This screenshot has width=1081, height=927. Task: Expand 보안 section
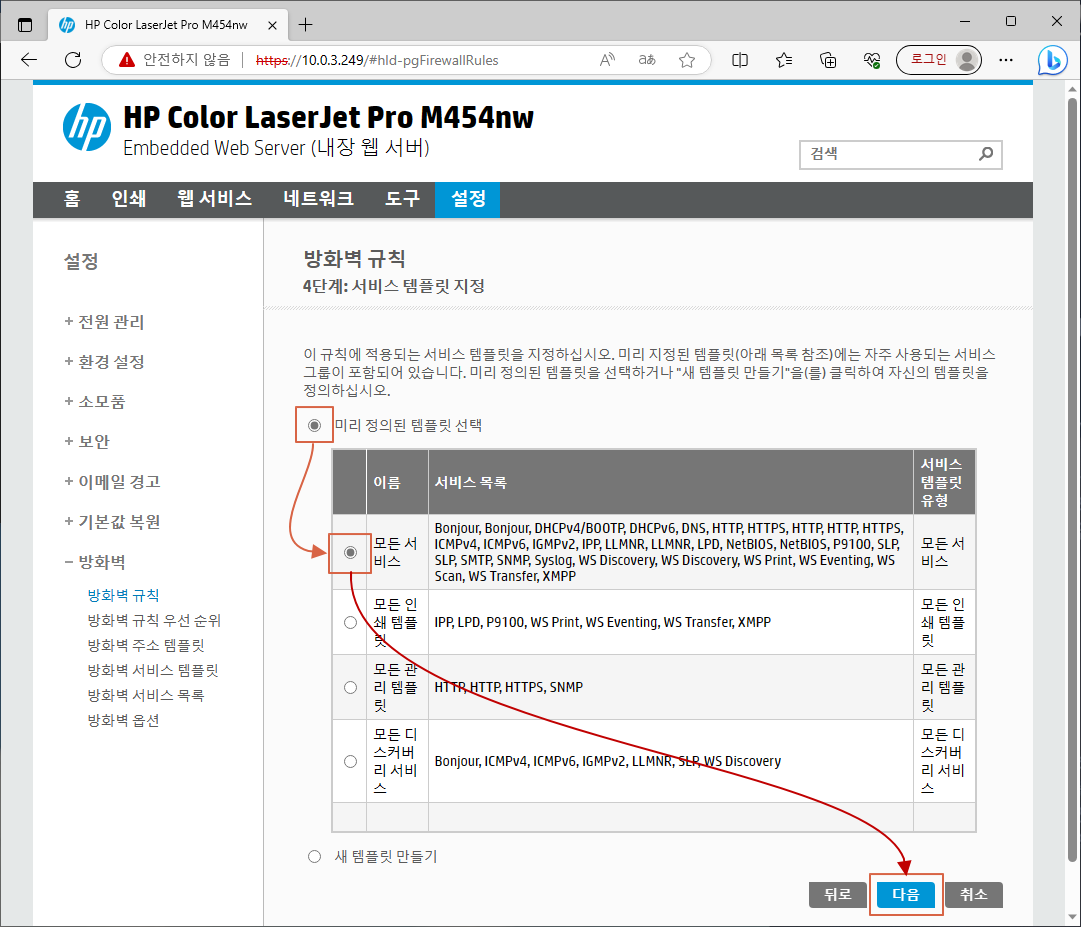pos(87,442)
